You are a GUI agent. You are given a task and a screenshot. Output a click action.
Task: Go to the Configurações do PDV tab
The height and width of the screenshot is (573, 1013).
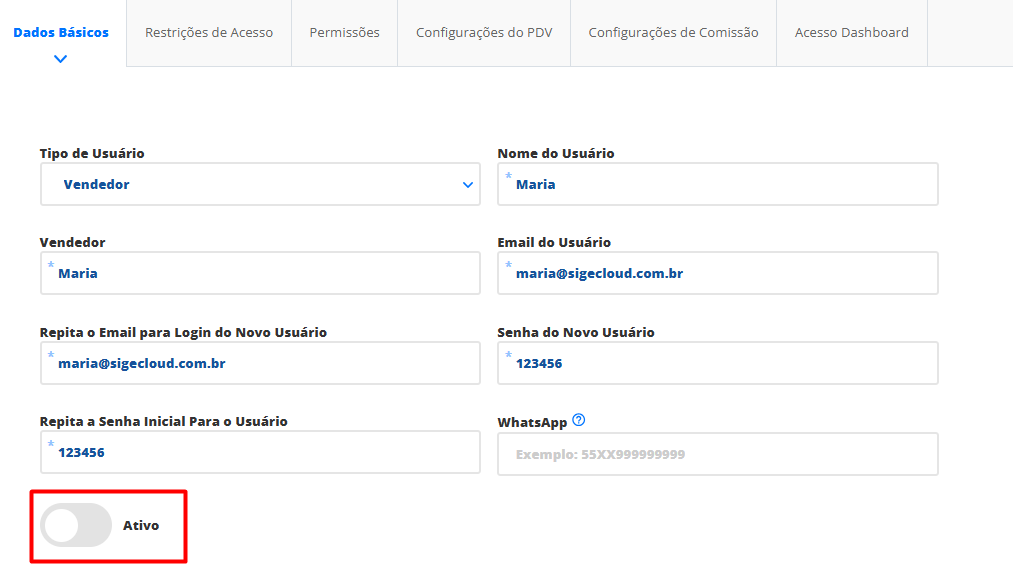(484, 33)
